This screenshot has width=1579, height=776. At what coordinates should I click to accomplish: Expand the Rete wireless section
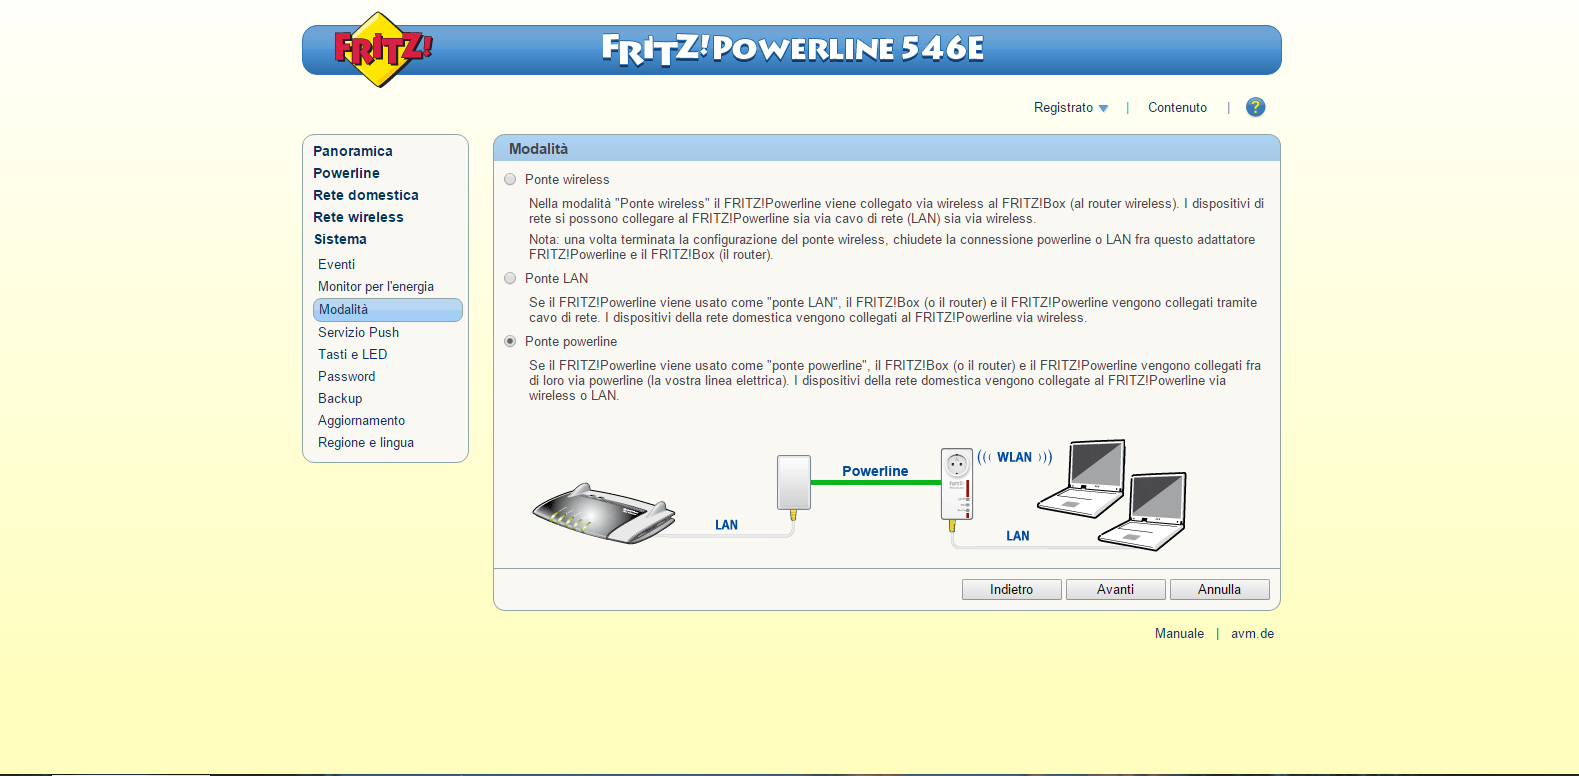pyautogui.click(x=358, y=218)
